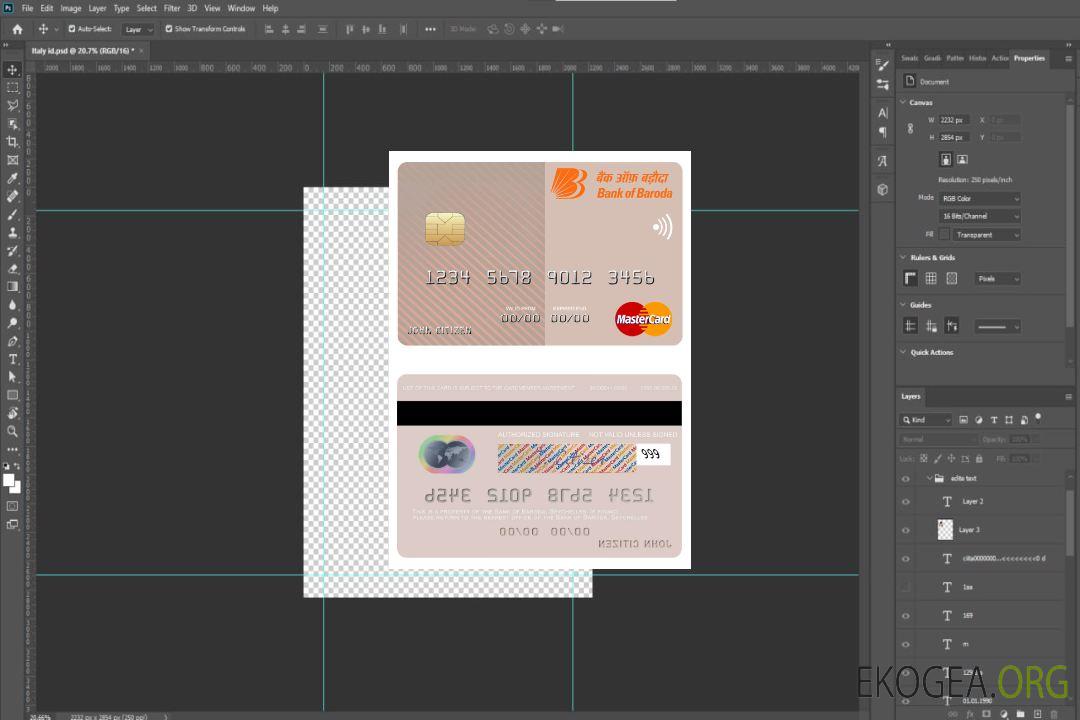Select the Blur tool
The image size is (1080, 720).
point(12,305)
